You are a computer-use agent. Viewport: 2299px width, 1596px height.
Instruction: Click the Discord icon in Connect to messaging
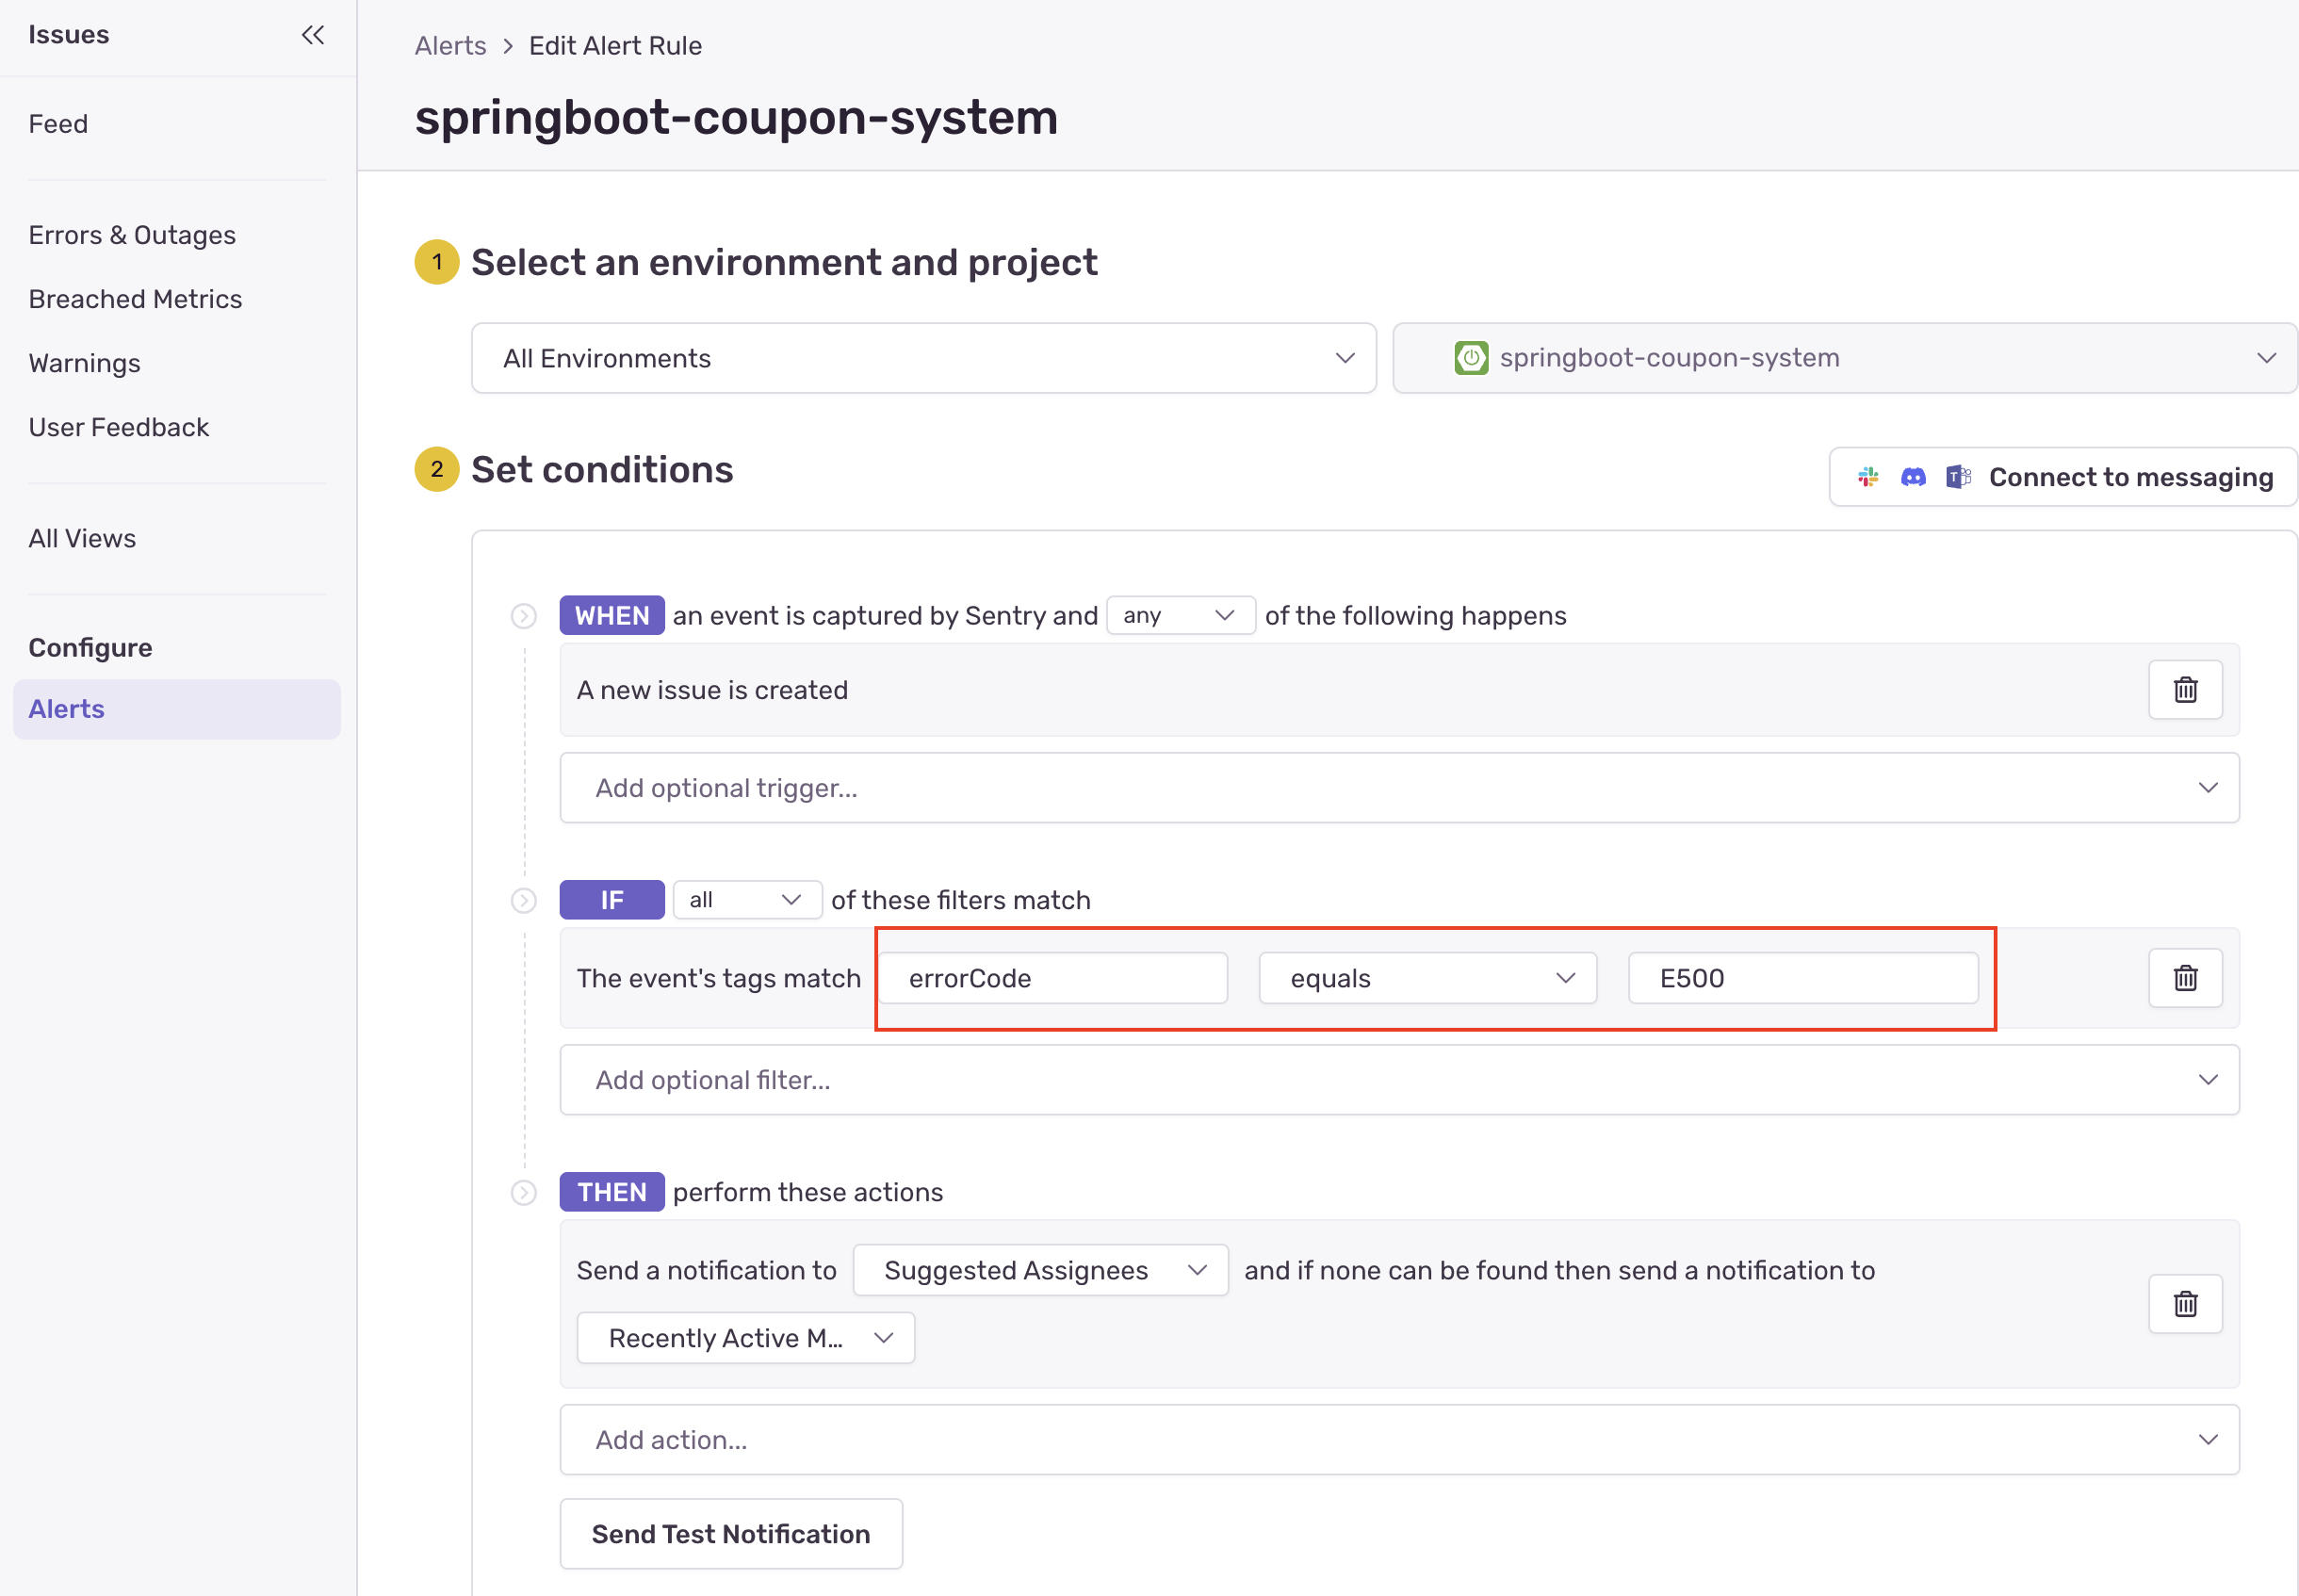(1913, 477)
